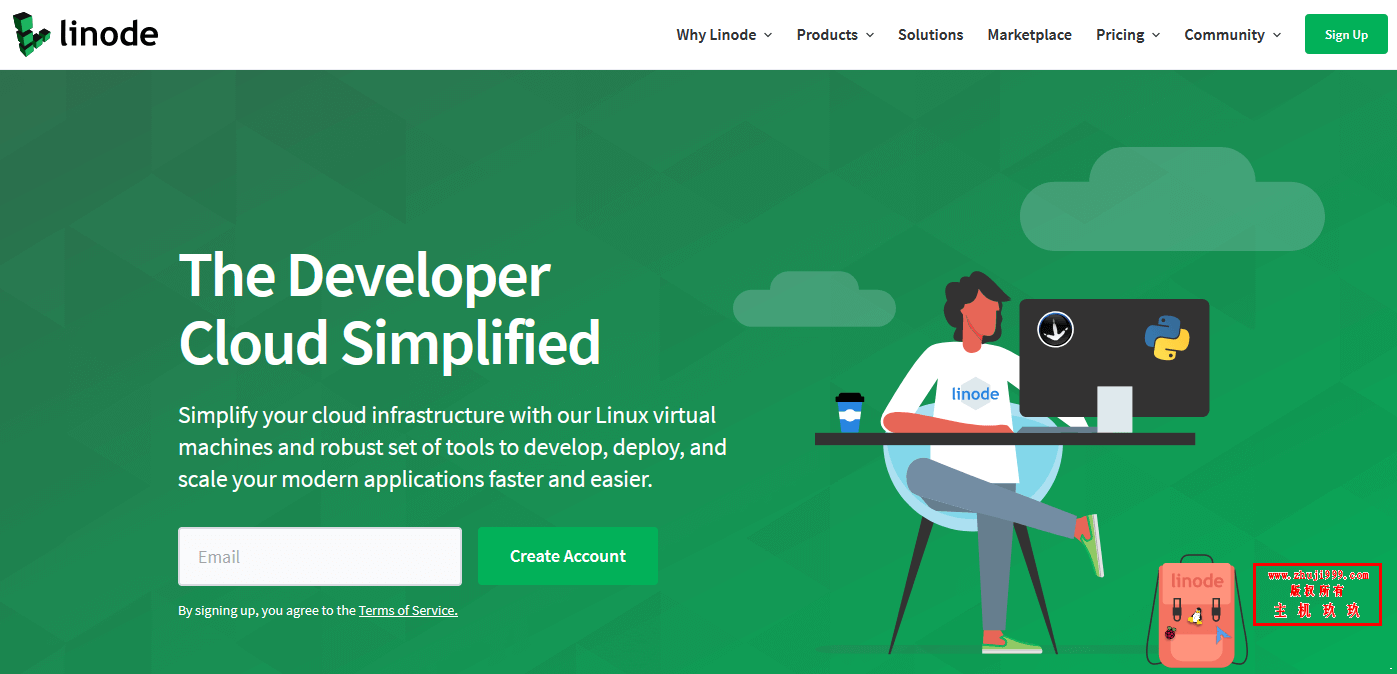
Task: Open the Products dropdown menu
Action: coord(835,35)
